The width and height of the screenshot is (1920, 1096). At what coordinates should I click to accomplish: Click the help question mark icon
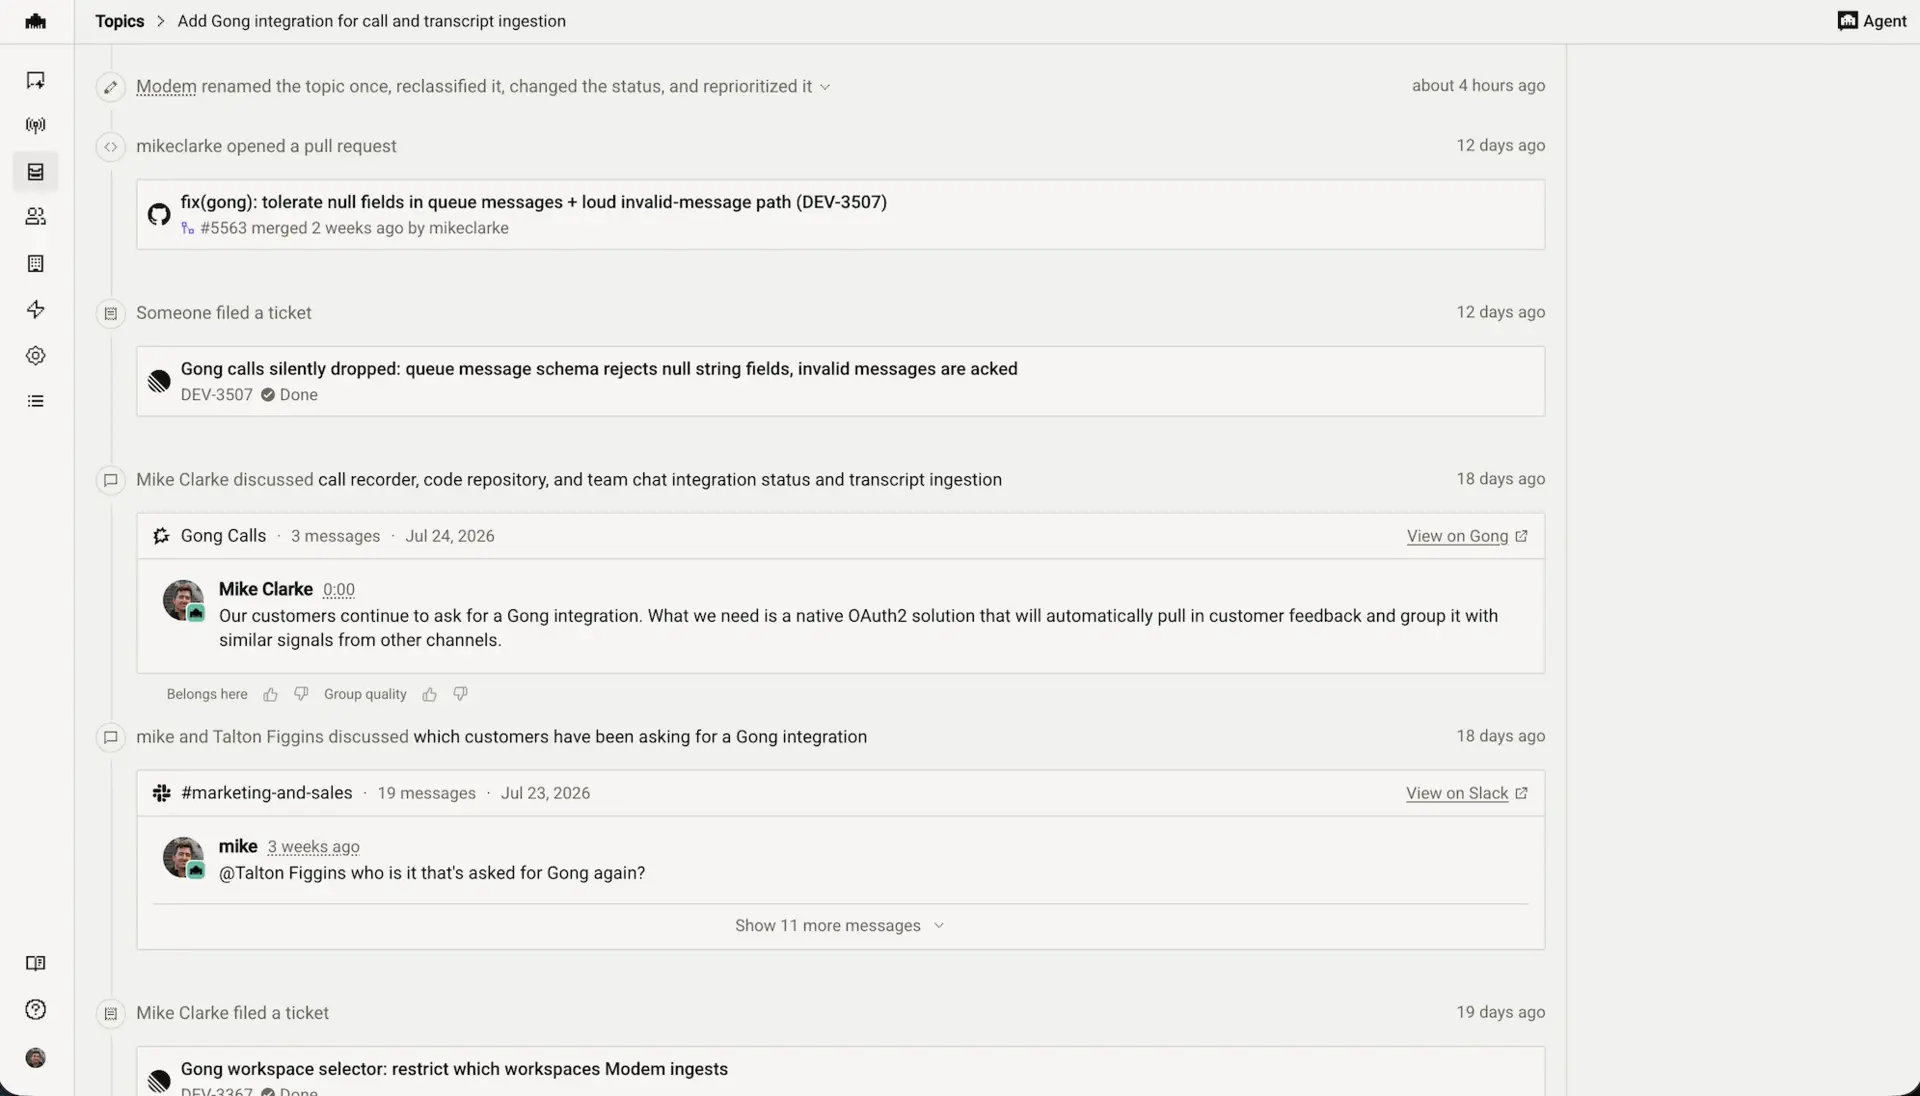click(36, 1010)
